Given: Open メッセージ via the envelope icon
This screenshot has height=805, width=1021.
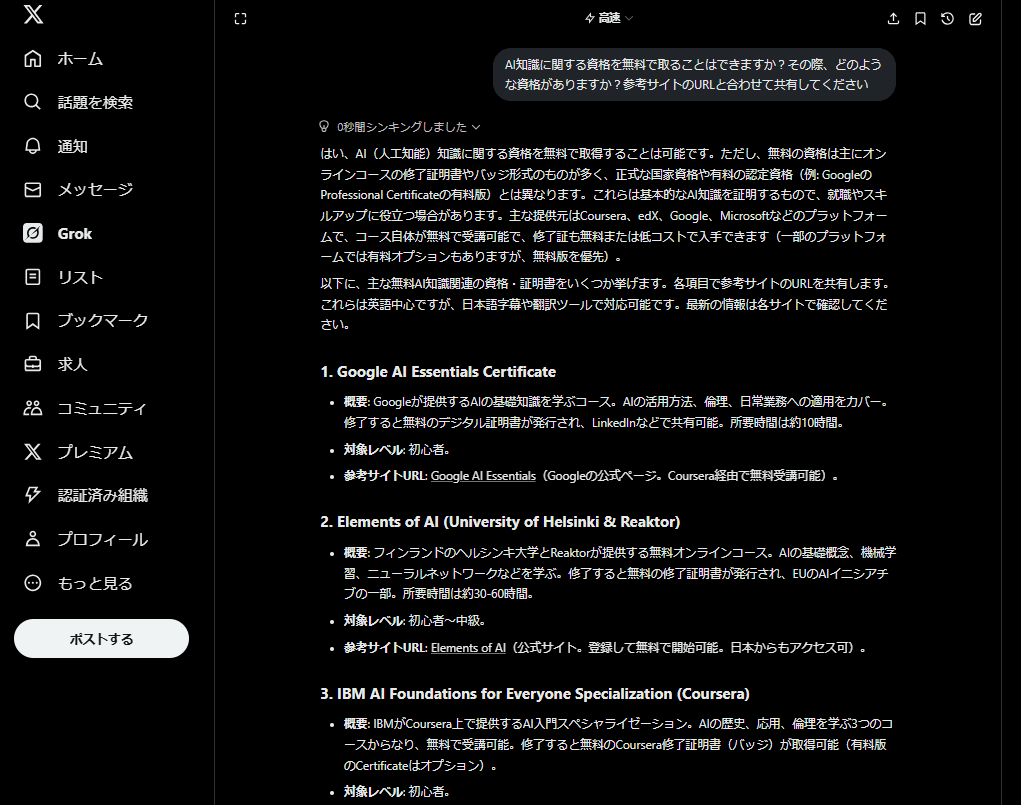Looking at the screenshot, I should coord(33,189).
